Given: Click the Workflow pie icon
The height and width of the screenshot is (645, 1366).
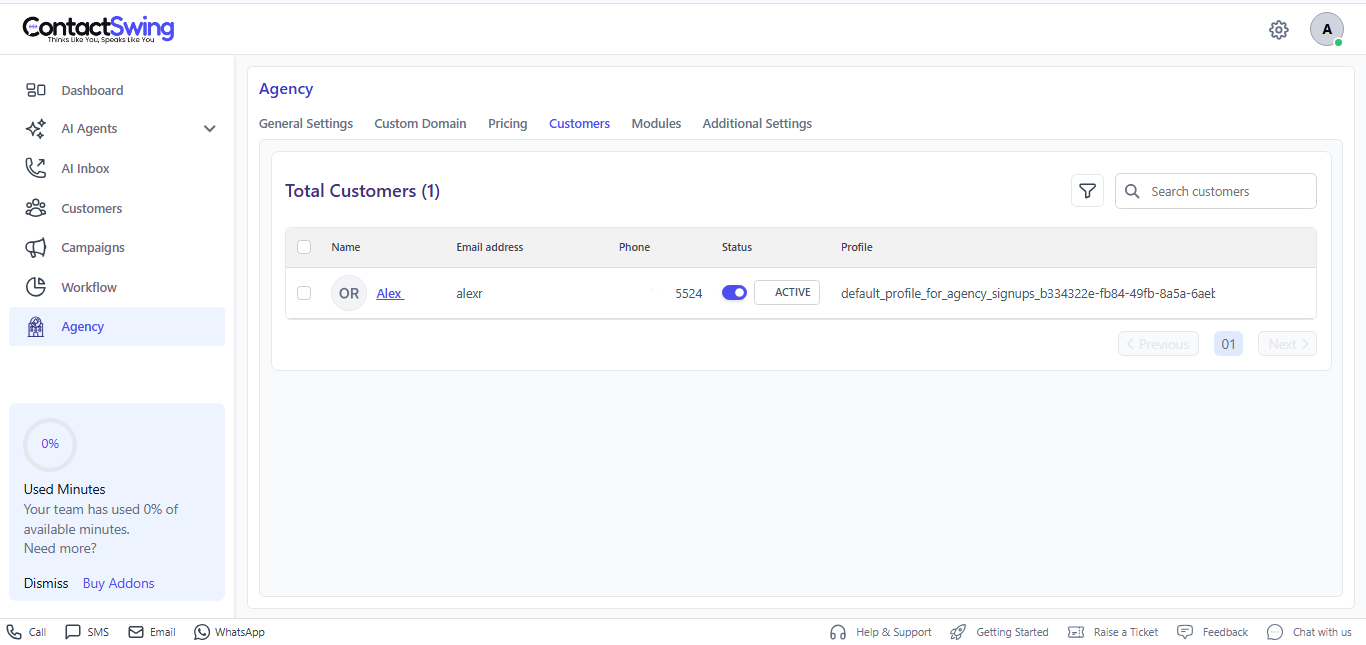Looking at the screenshot, I should 36,287.
